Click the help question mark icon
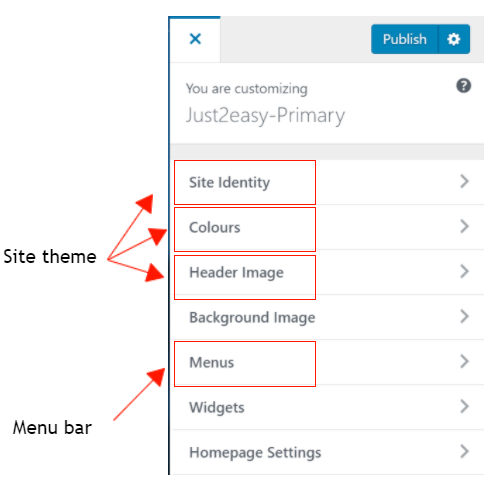The width and height of the screenshot is (504, 495). pyautogui.click(x=463, y=86)
